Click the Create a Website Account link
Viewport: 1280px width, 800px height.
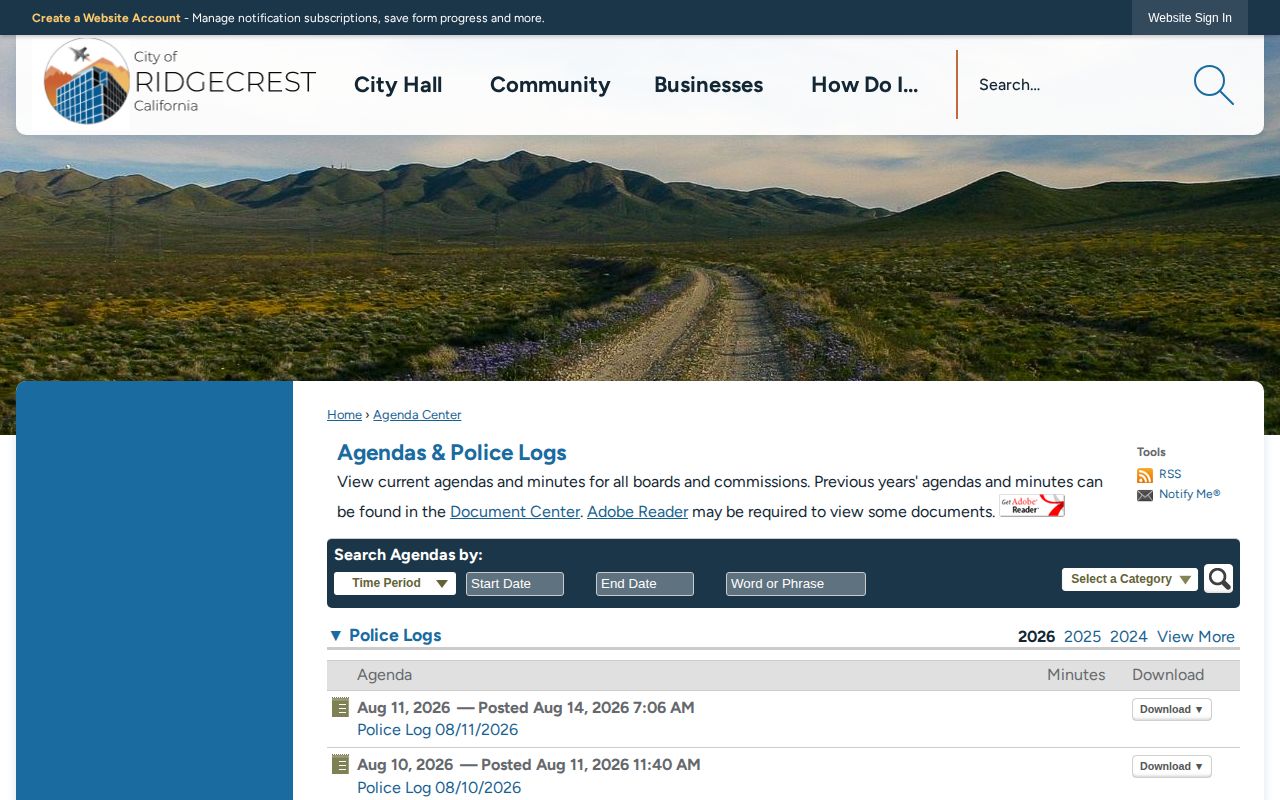(x=106, y=18)
